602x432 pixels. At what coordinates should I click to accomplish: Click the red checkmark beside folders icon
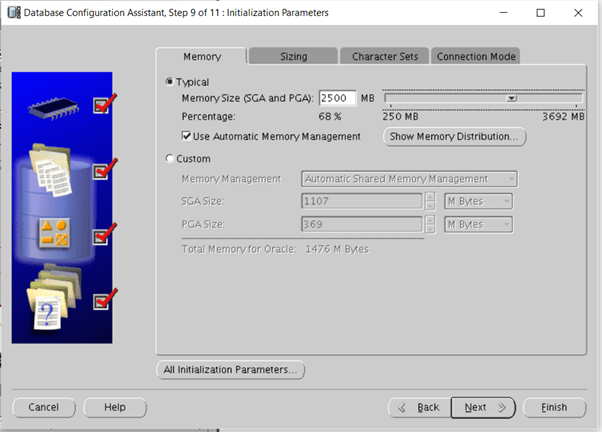104,300
